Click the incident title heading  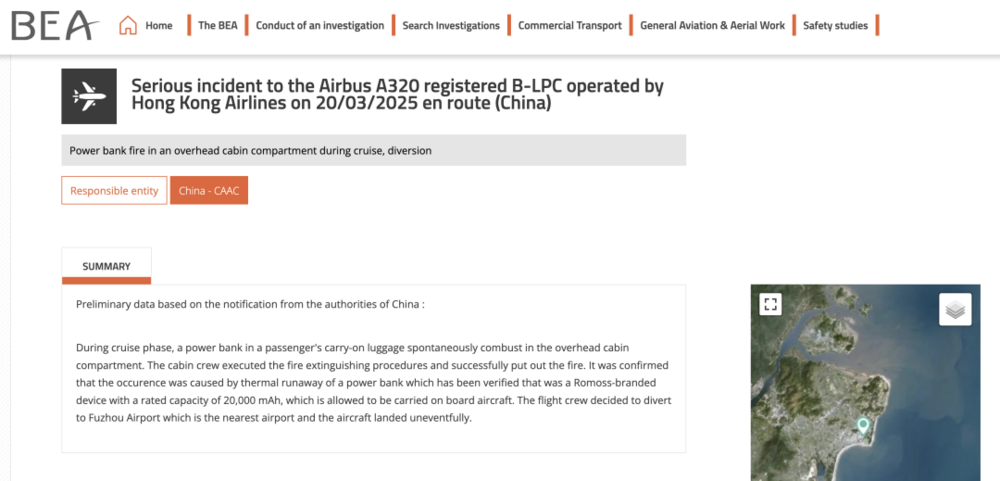pos(397,94)
